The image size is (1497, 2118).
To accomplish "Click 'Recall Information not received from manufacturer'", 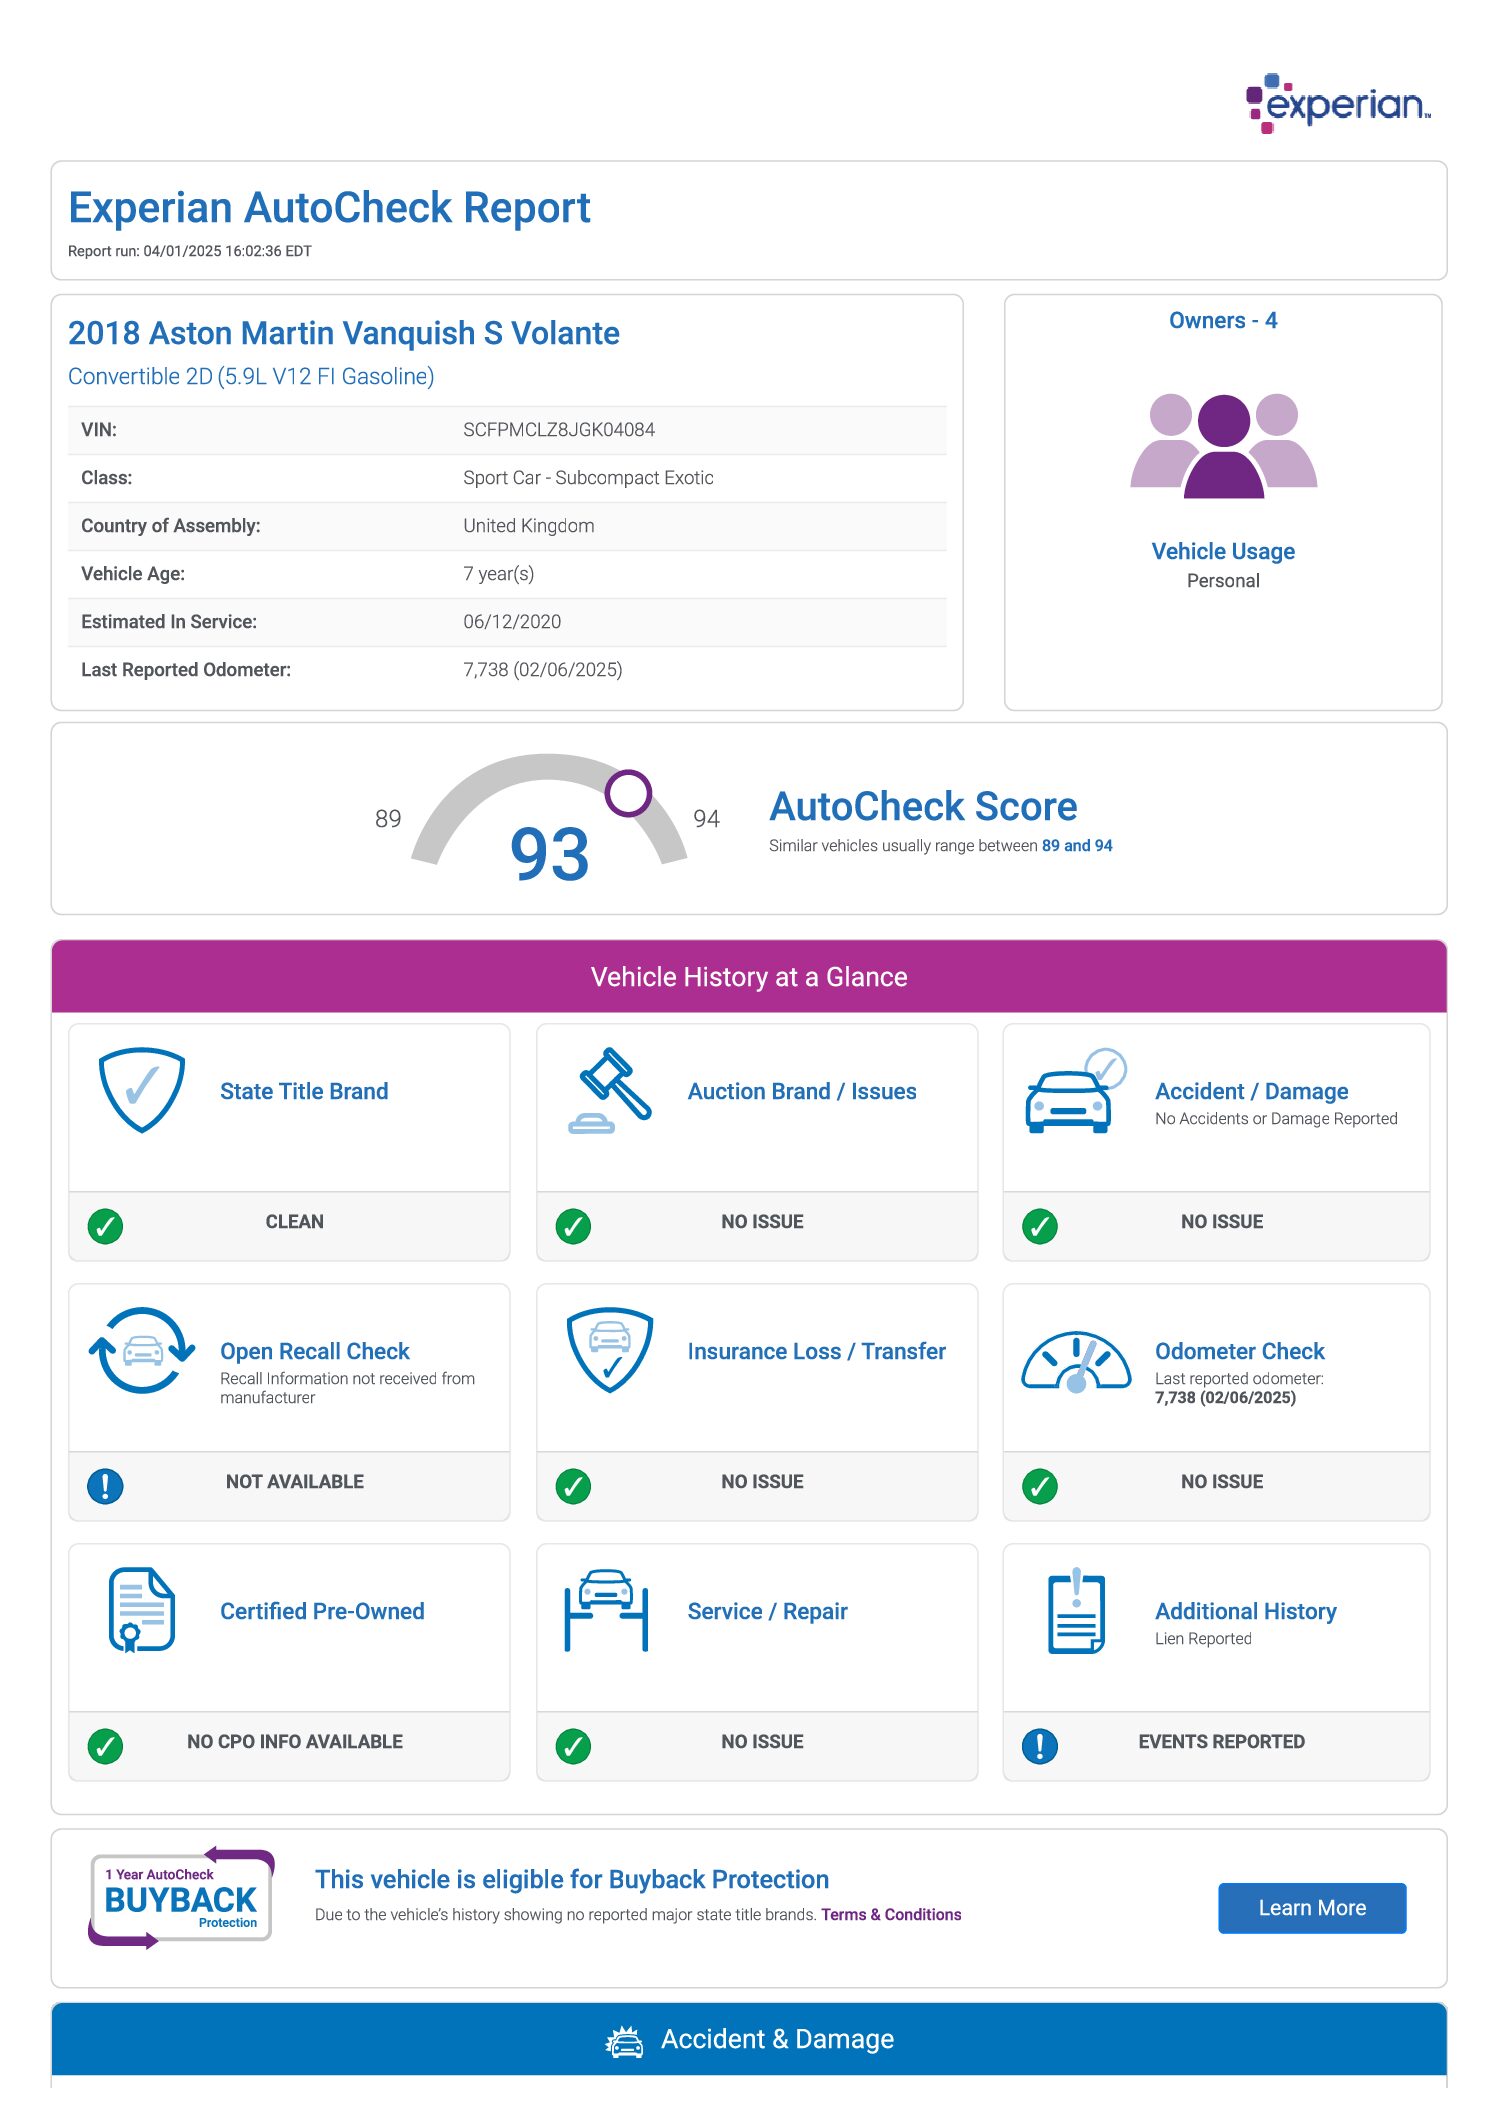I will point(347,1388).
